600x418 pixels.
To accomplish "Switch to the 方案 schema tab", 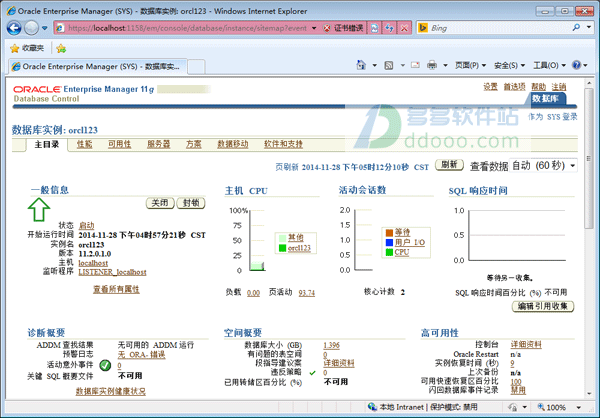I will pyautogui.click(x=194, y=144).
